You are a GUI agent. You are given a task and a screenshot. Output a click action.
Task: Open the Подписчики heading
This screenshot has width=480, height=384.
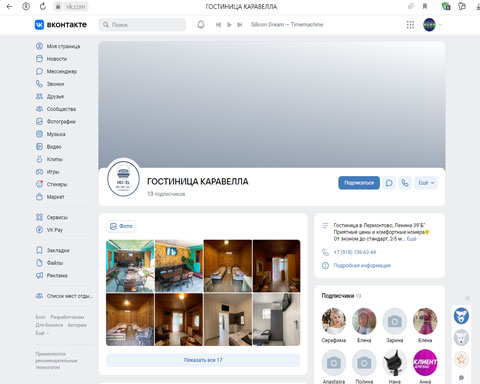338,296
